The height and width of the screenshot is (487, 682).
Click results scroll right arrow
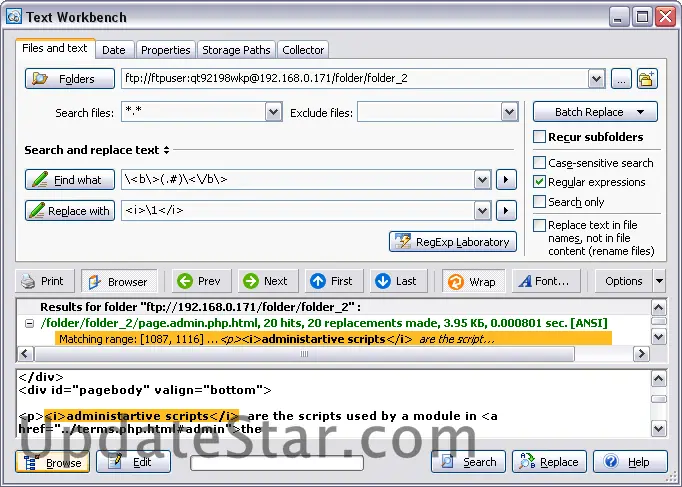click(x=641, y=354)
